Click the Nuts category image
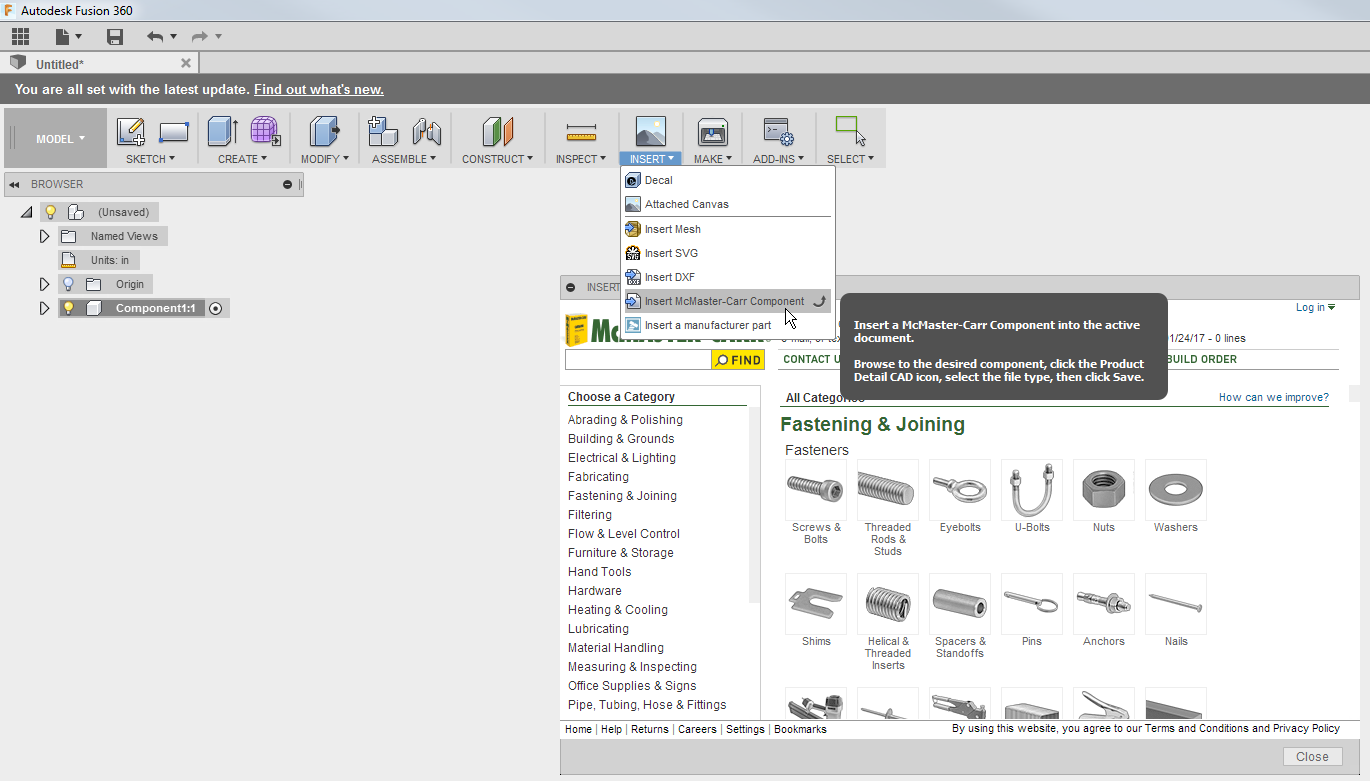The image size is (1370, 781). click(x=1104, y=490)
